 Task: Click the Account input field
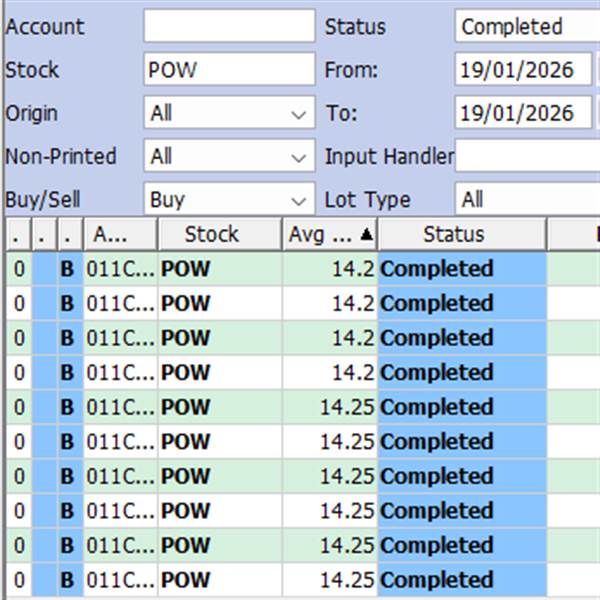[x=229, y=27]
